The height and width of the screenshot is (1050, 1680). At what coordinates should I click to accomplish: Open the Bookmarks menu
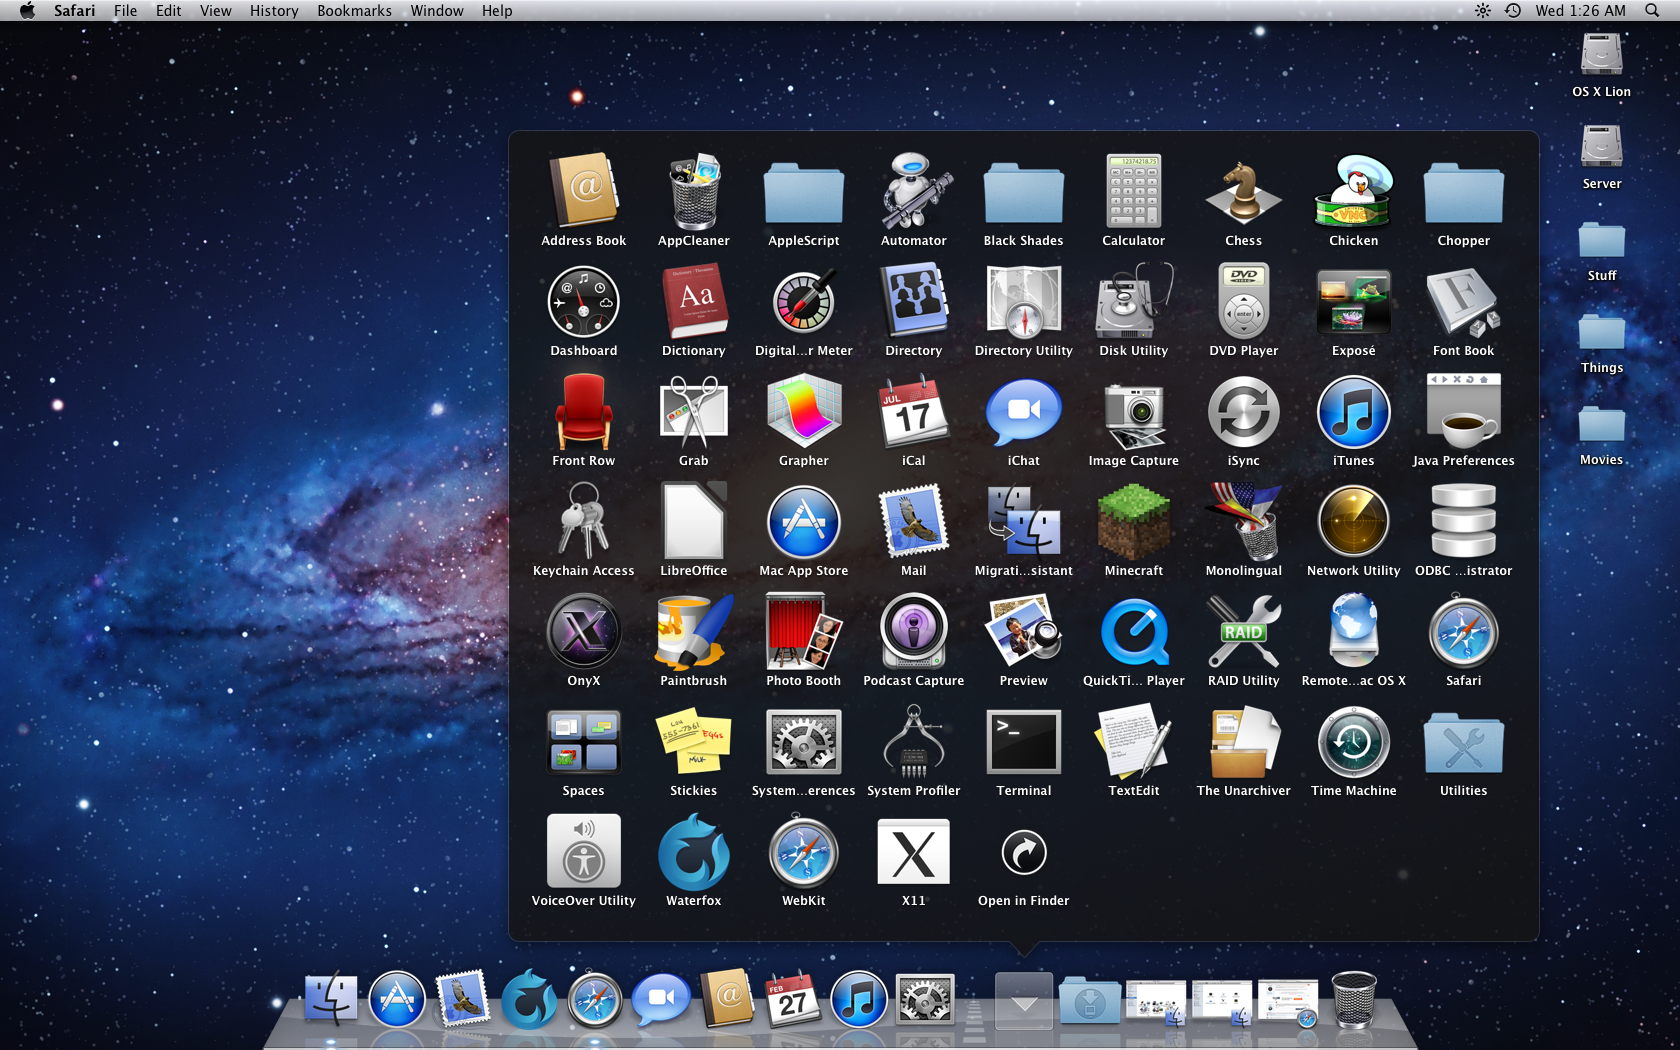[x=354, y=11]
